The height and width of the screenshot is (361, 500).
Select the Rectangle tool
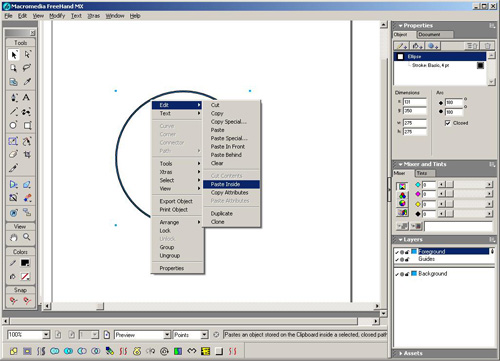(x=27, y=125)
